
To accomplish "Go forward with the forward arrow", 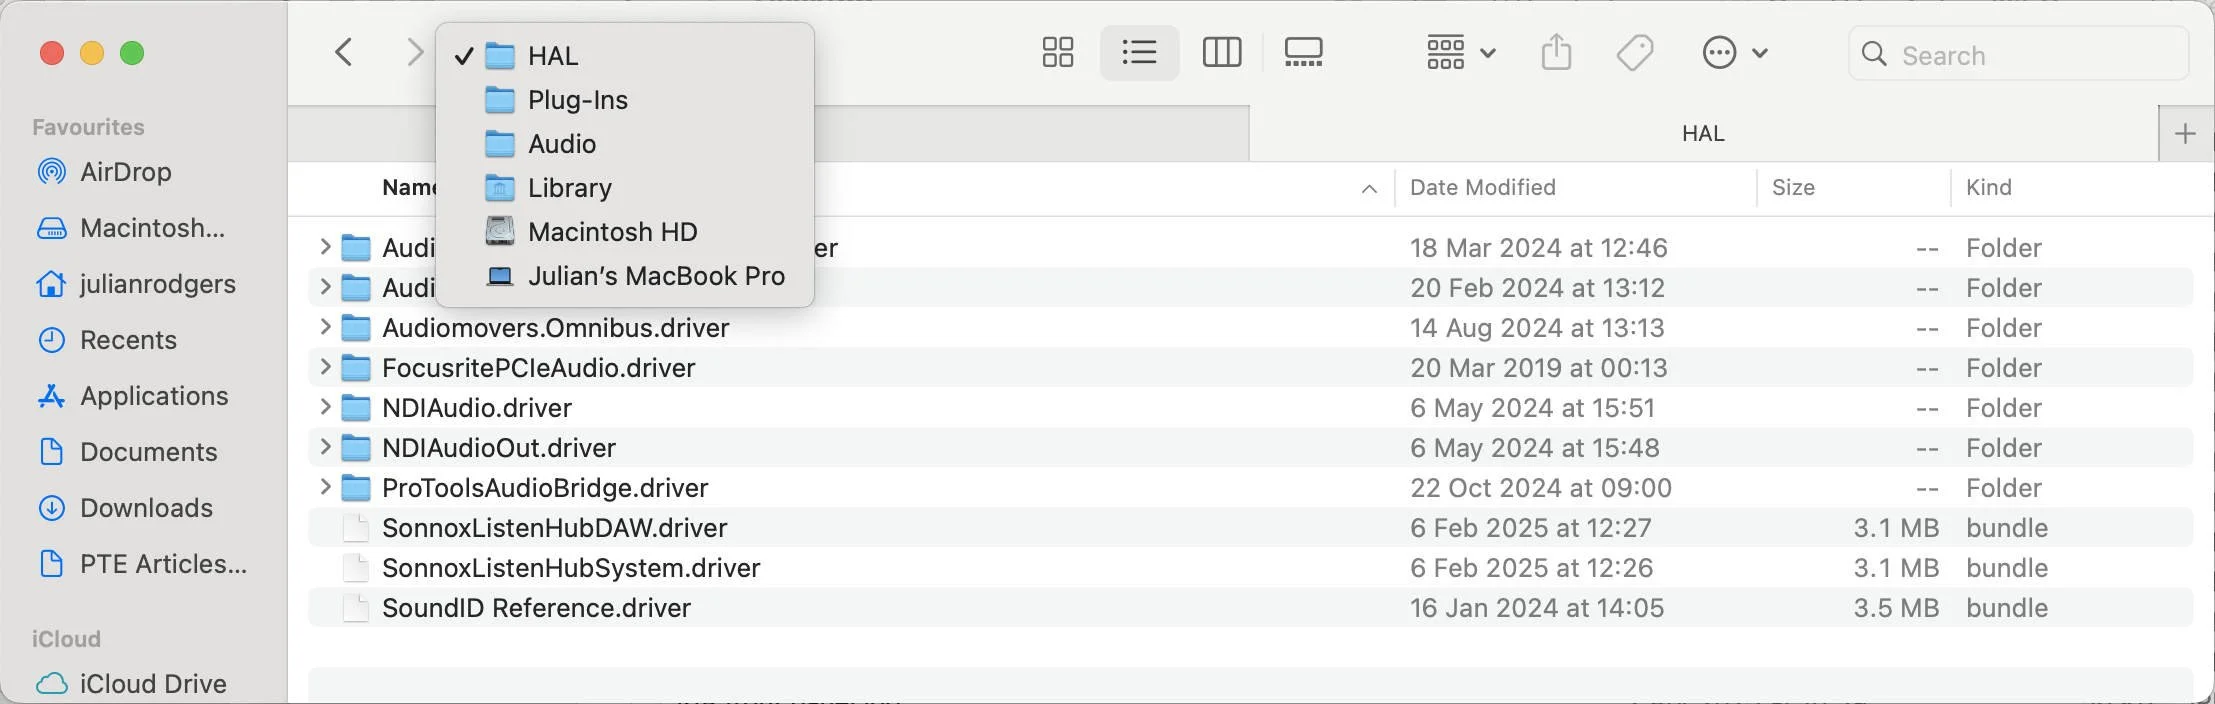I will (x=414, y=52).
